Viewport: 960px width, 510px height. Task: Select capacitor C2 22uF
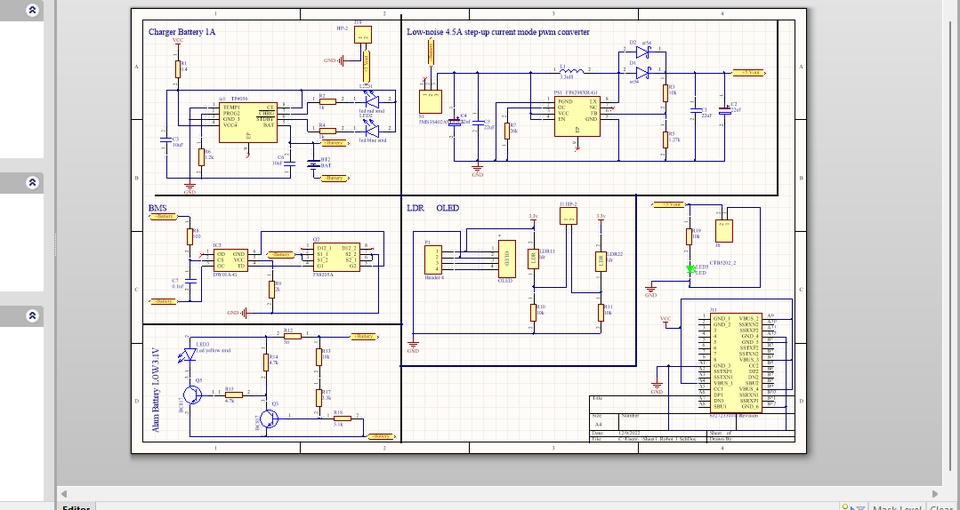click(725, 111)
